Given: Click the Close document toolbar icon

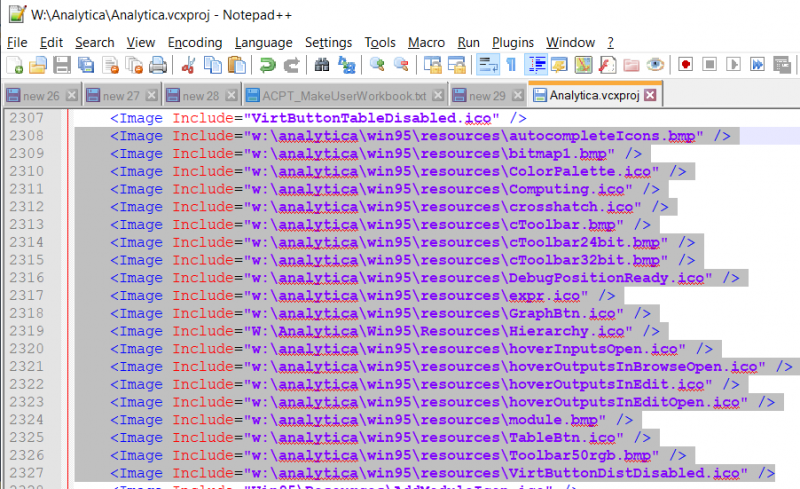Looking at the screenshot, I should point(110,65).
